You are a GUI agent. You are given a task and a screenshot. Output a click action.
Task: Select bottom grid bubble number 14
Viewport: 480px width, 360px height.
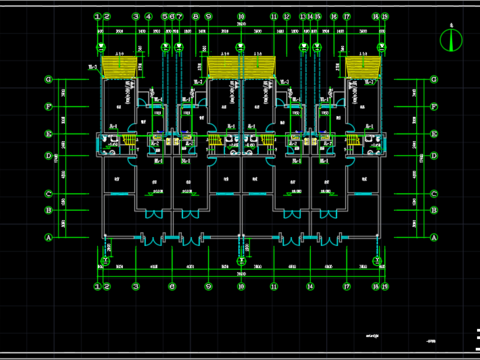click(310, 286)
